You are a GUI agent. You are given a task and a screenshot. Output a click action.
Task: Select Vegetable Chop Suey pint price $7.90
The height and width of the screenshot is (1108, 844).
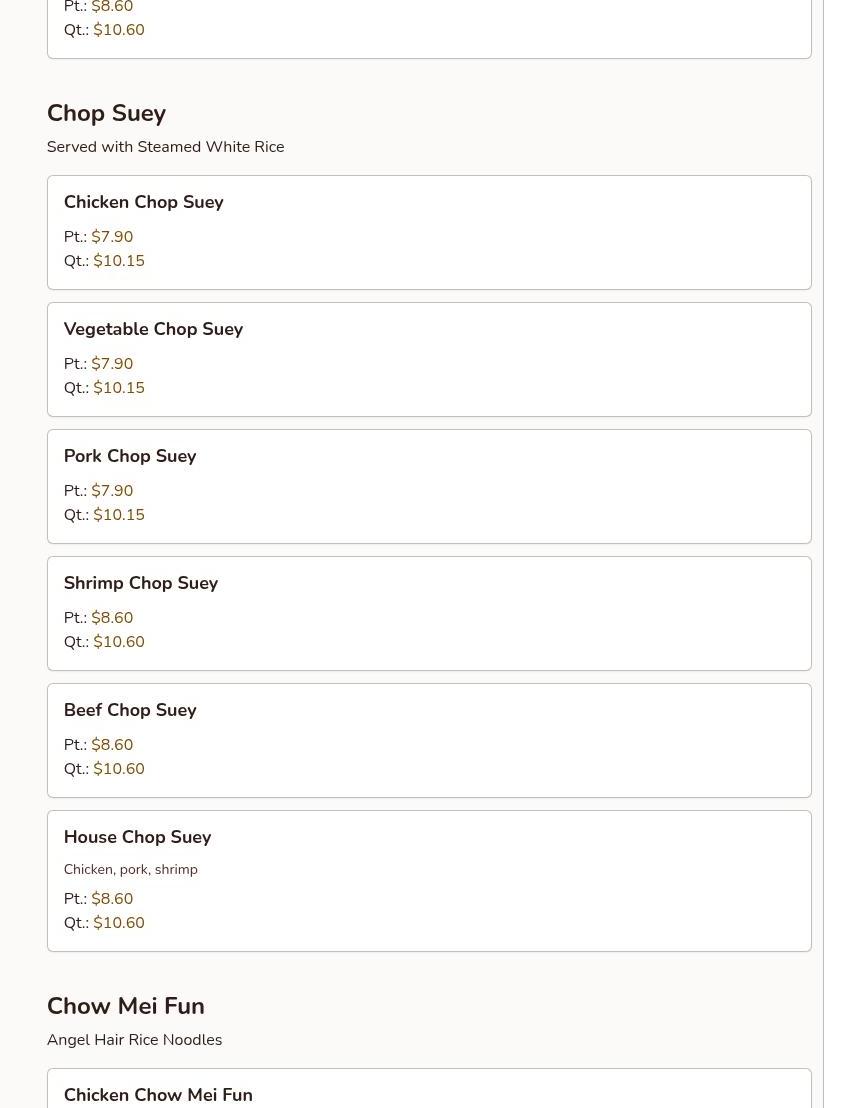pos(112,364)
